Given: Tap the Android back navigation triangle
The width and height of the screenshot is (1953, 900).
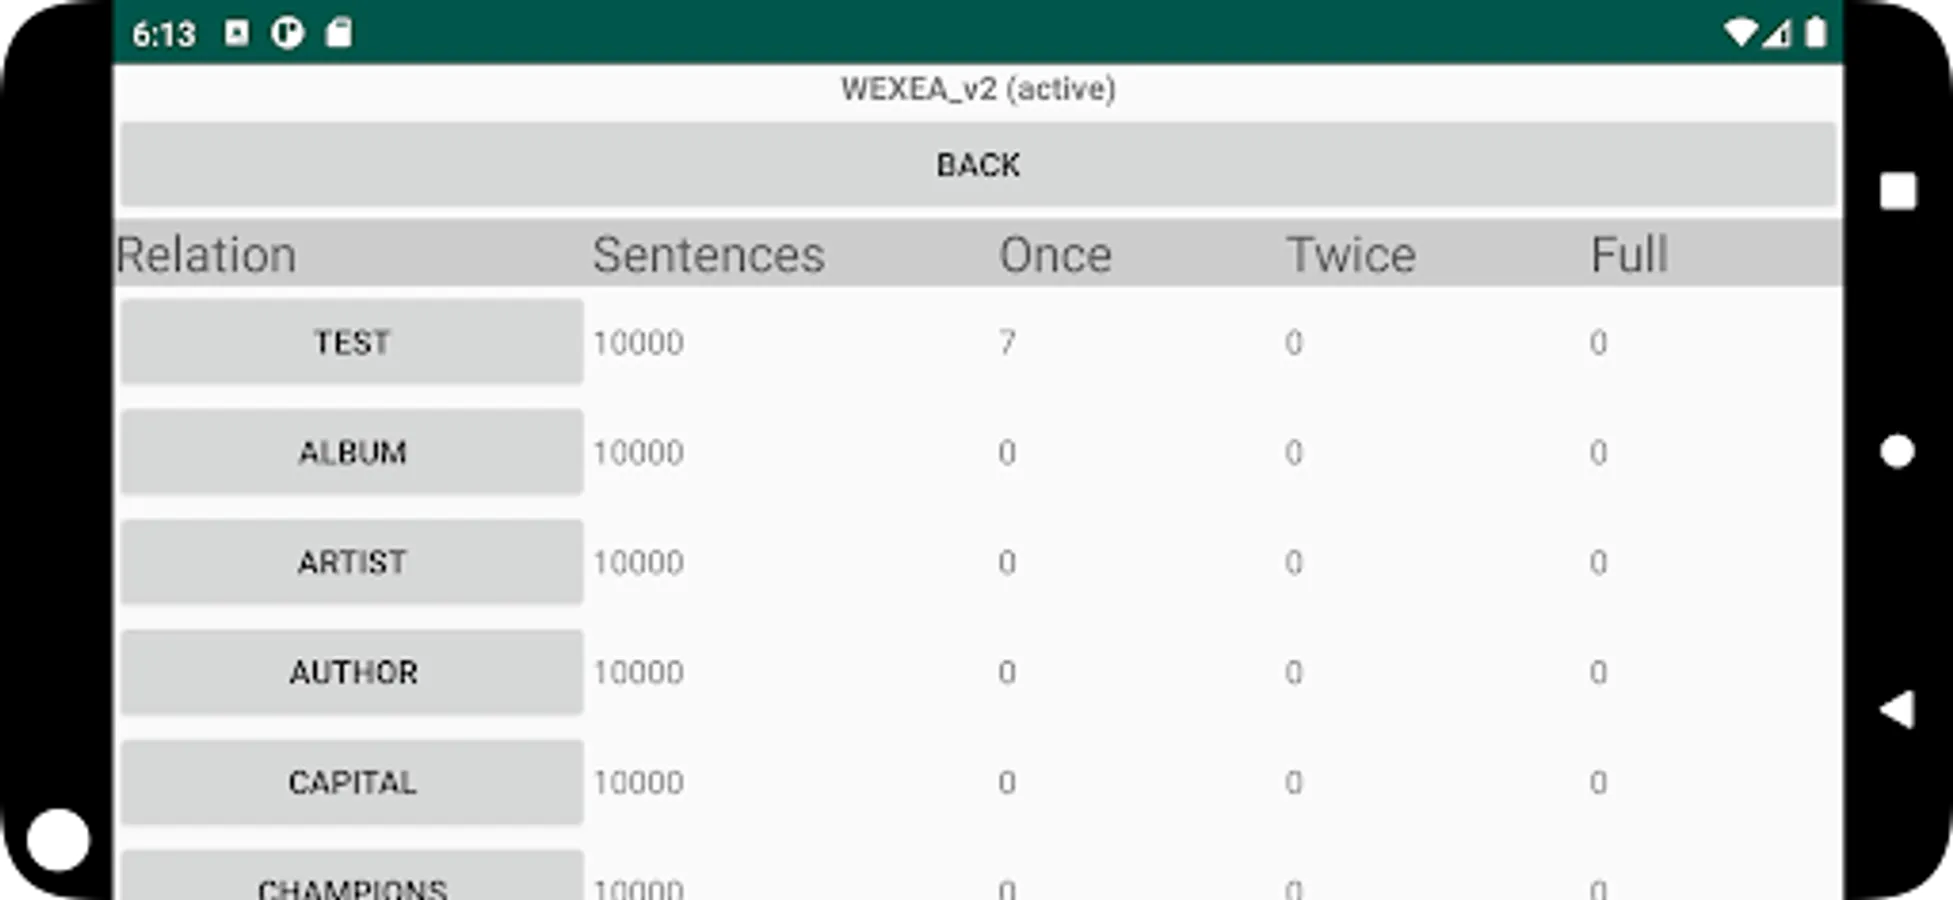Looking at the screenshot, I should pyautogui.click(x=1897, y=710).
